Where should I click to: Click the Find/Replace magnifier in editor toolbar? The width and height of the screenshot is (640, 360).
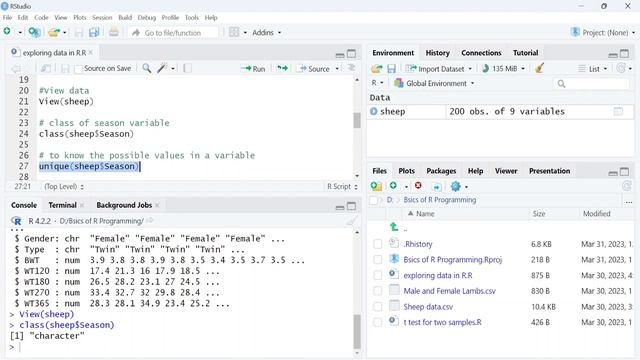click(147, 68)
